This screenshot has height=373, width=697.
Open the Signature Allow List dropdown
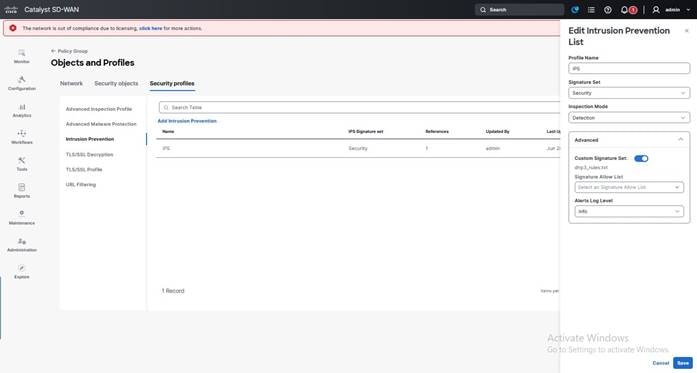[629, 187]
